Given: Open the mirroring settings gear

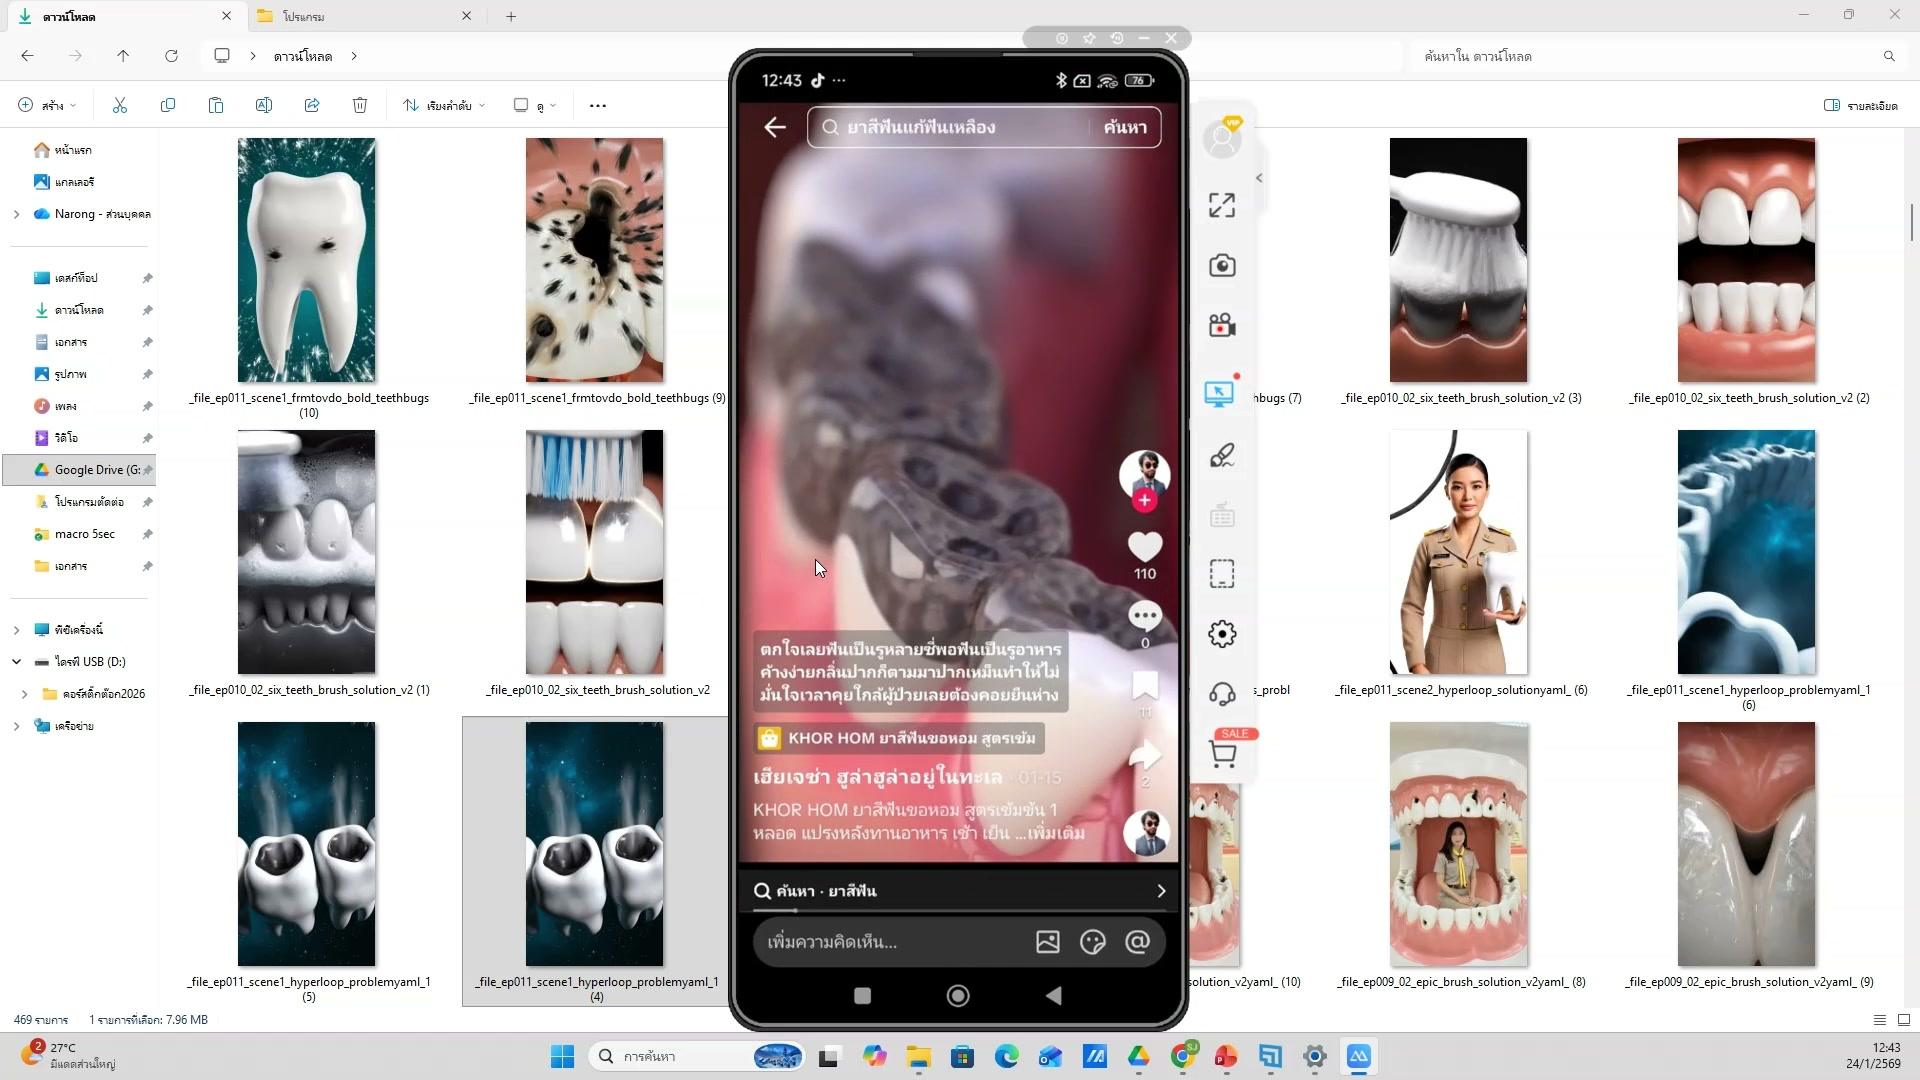Looking at the screenshot, I should 1222,633.
